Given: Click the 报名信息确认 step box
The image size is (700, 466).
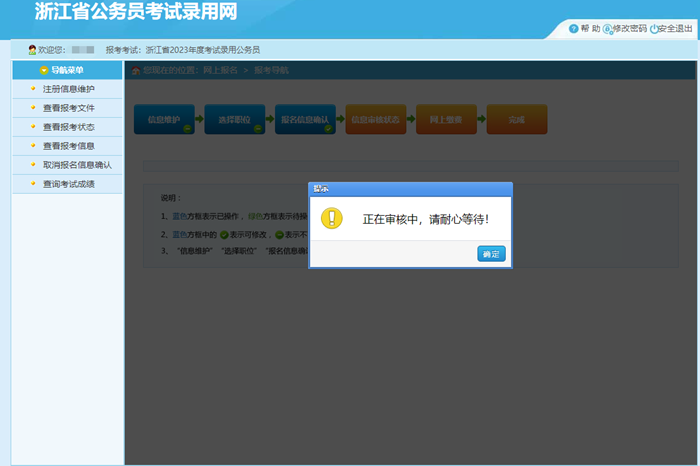Looking at the screenshot, I should pyautogui.click(x=304, y=120).
